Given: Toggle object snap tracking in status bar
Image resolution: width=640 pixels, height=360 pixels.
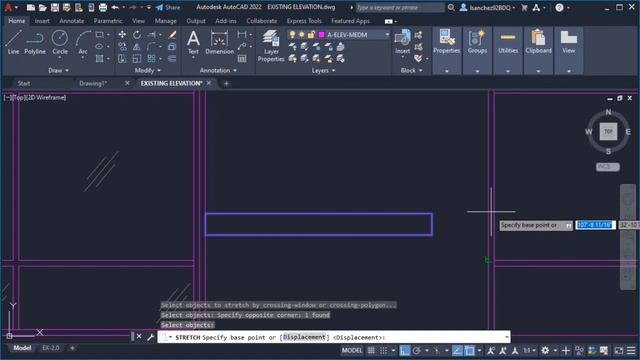Looking at the screenshot, I should tap(457, 350).
